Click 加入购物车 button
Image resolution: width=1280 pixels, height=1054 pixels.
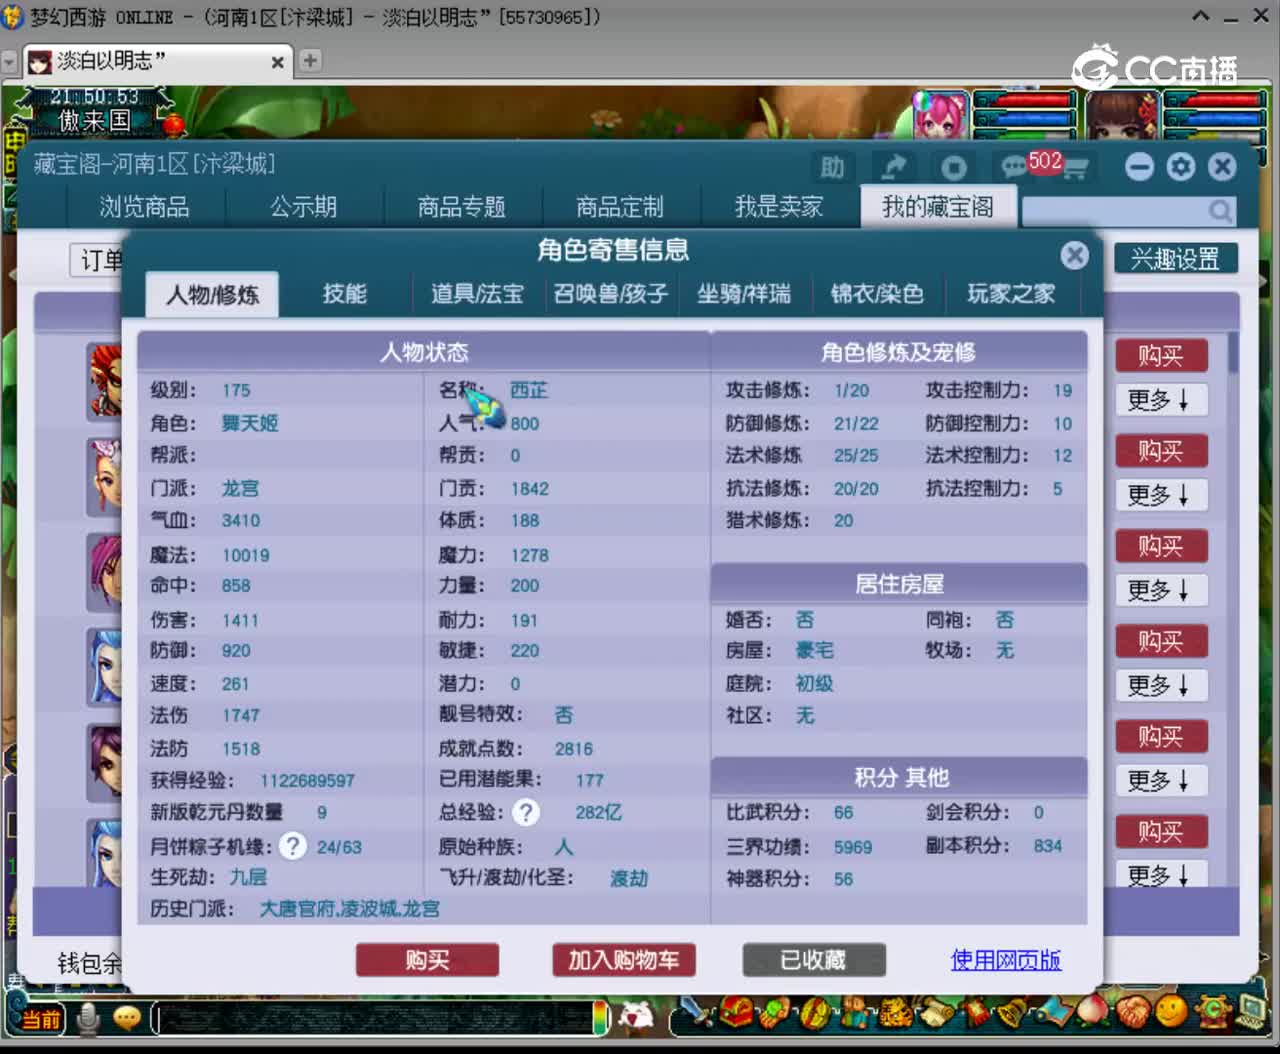coord(624,960)
